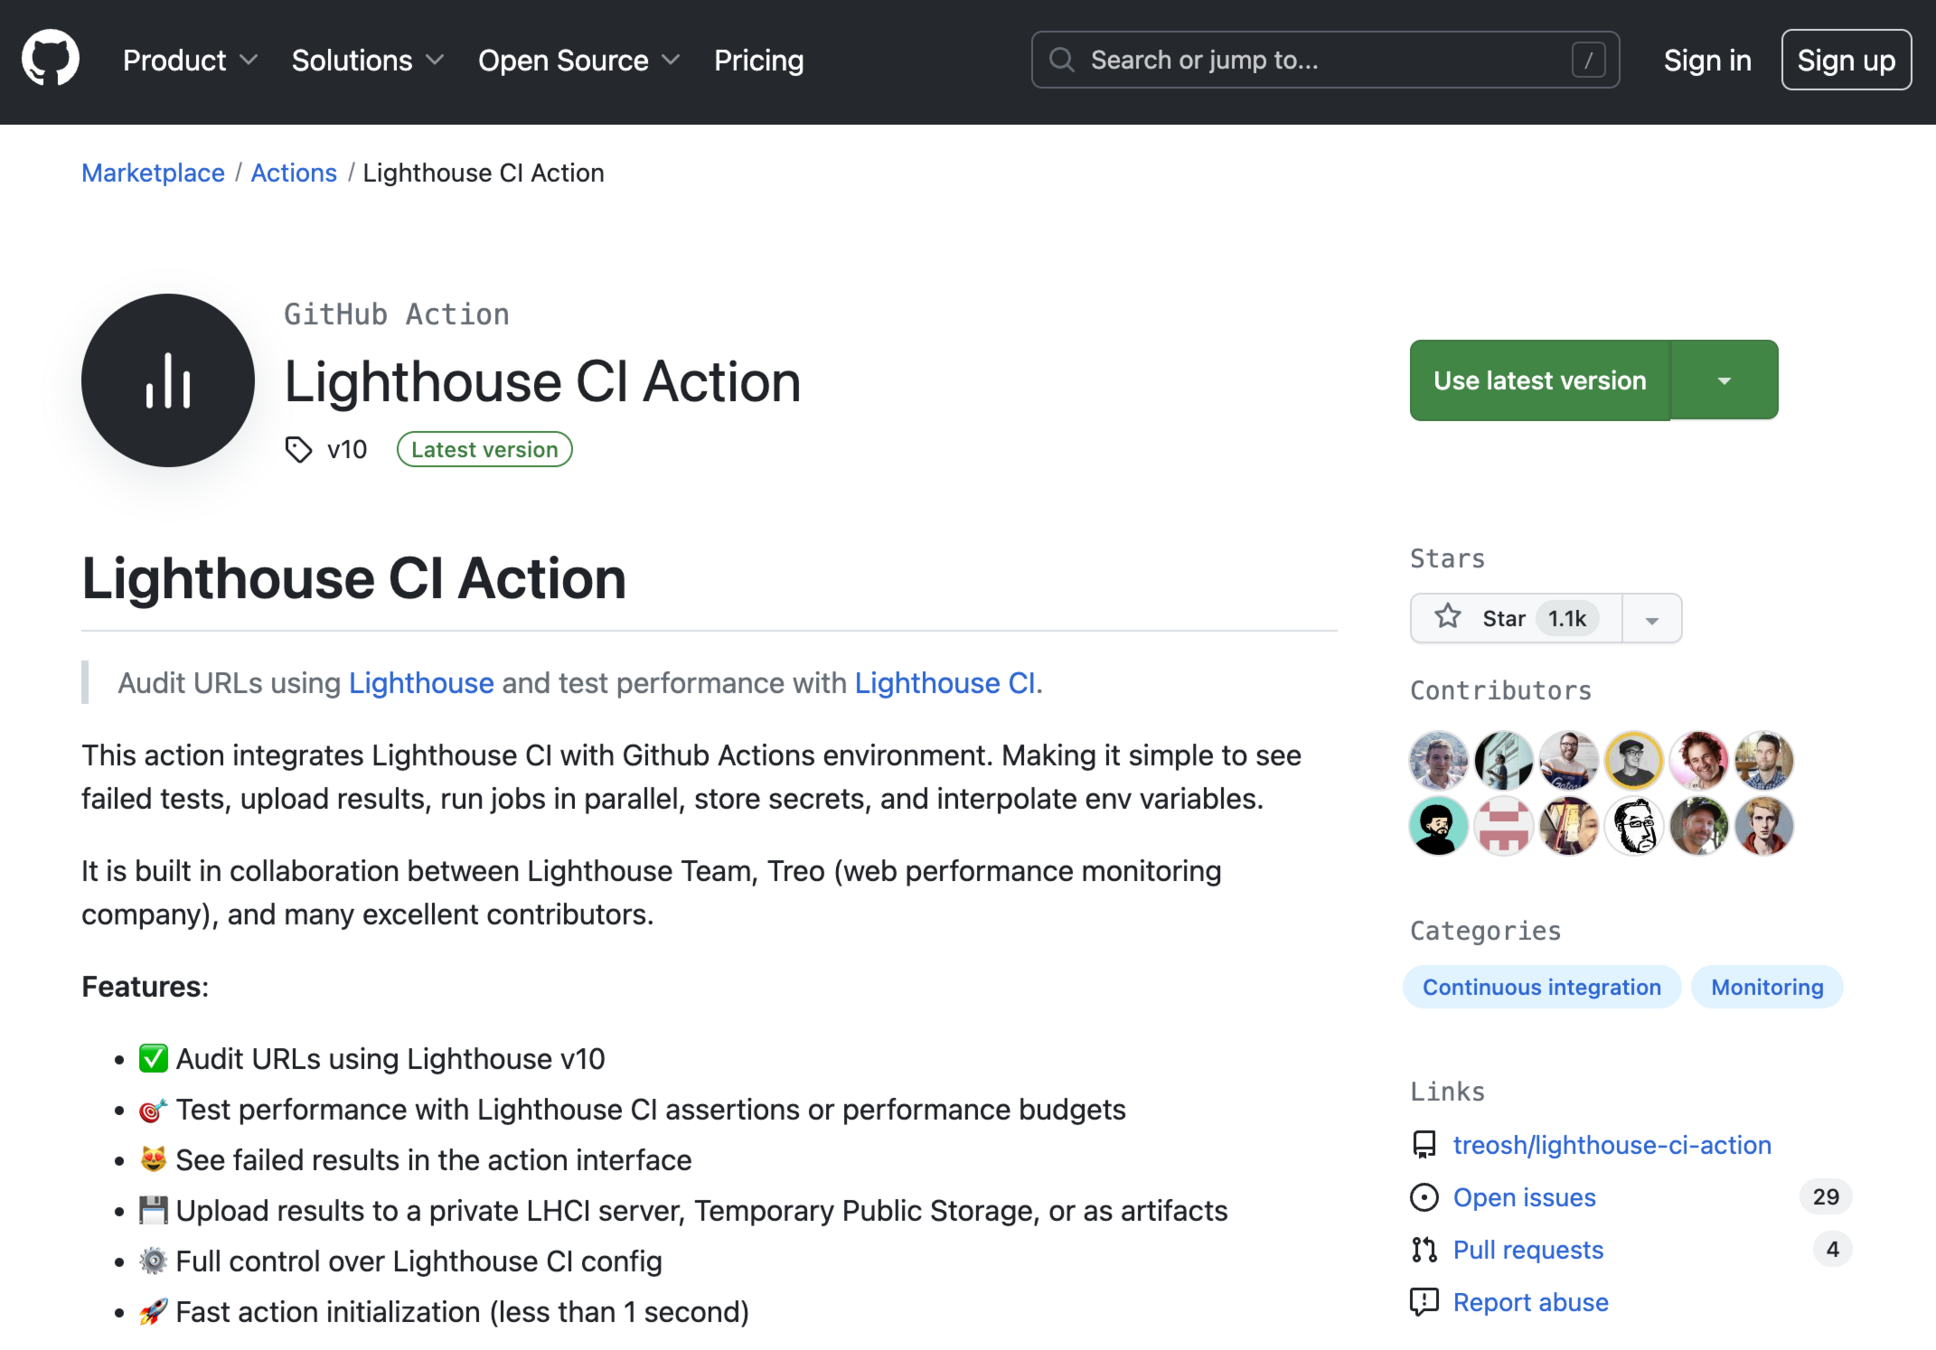The image size is (1936, 1350).
Task: Go to the Pricing menu item
Action: 758,60
